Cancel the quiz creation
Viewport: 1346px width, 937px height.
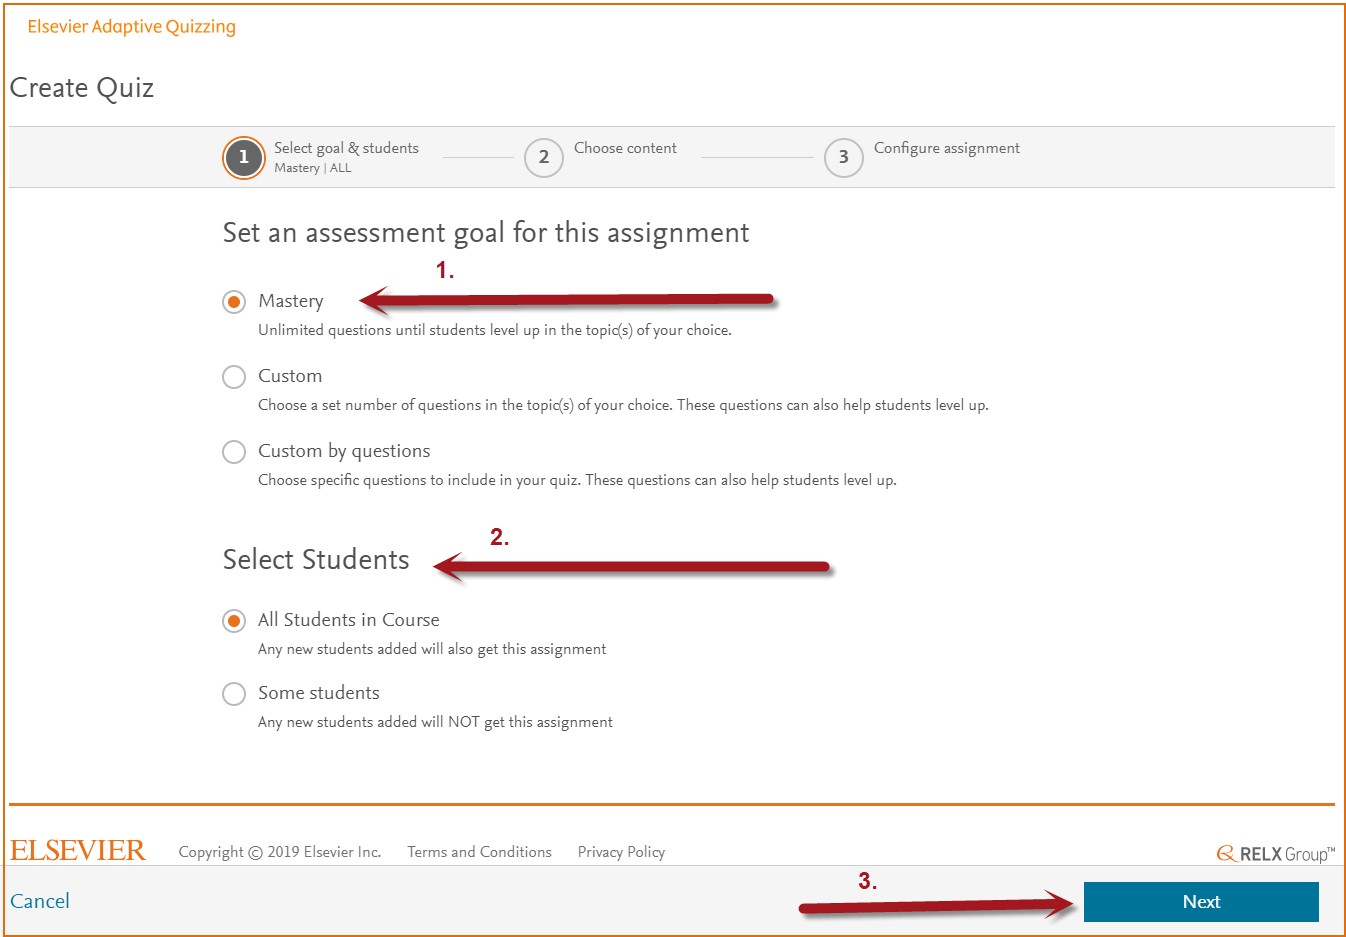pos(40,901)
